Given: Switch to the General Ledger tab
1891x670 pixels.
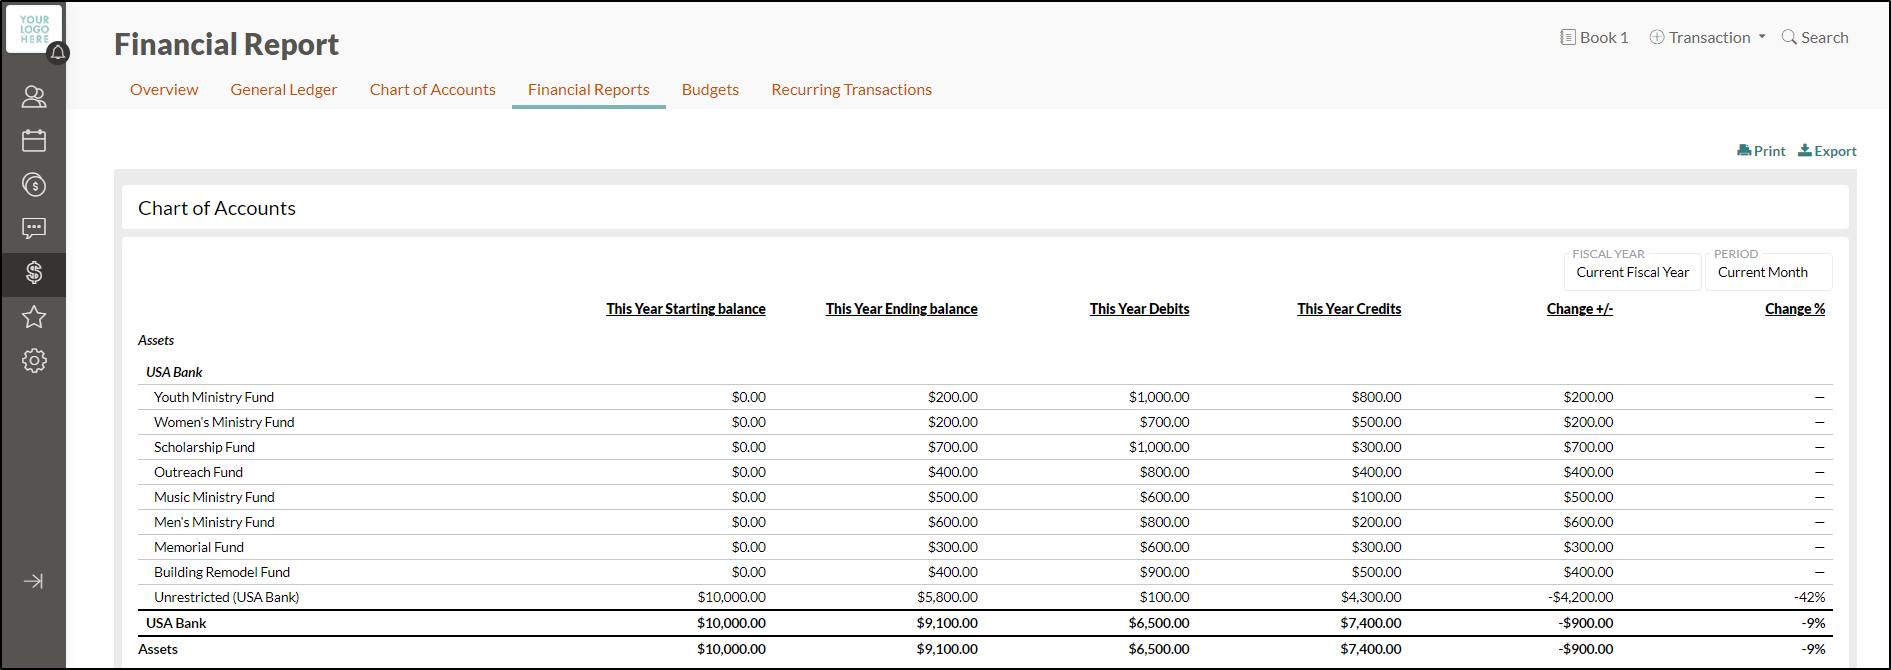Looking at the screenshot, I should tap(283, 89).
